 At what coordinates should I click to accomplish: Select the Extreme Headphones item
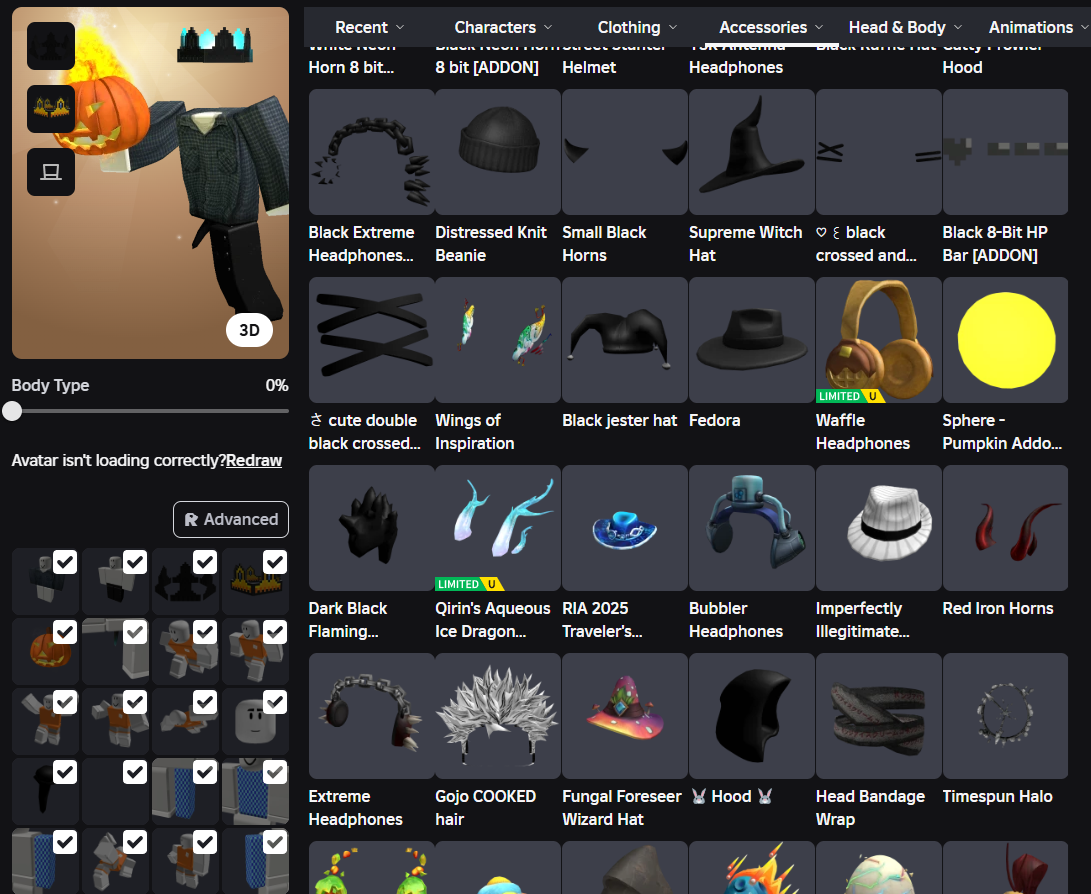pyautogui.click(x=372, y=716)
